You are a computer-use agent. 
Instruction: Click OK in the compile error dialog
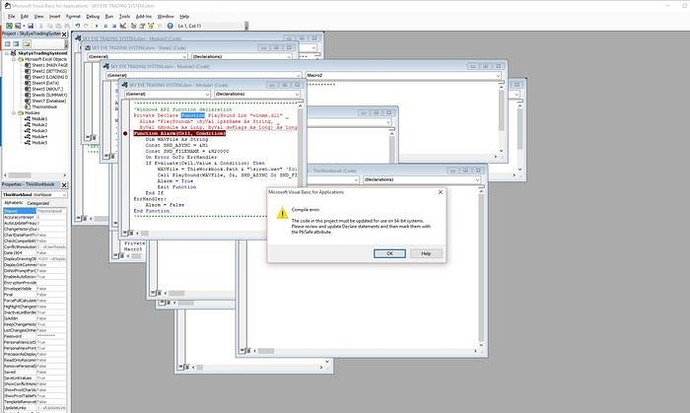coord(389,253)
